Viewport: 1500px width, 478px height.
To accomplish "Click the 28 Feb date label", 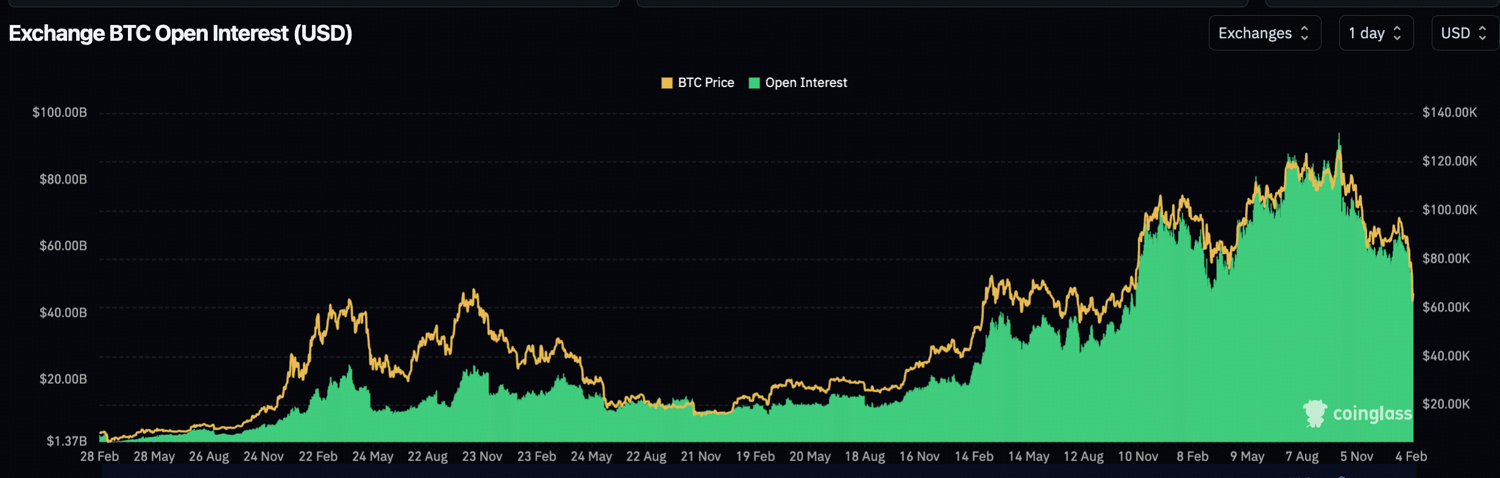I will (x=100, y=456).
